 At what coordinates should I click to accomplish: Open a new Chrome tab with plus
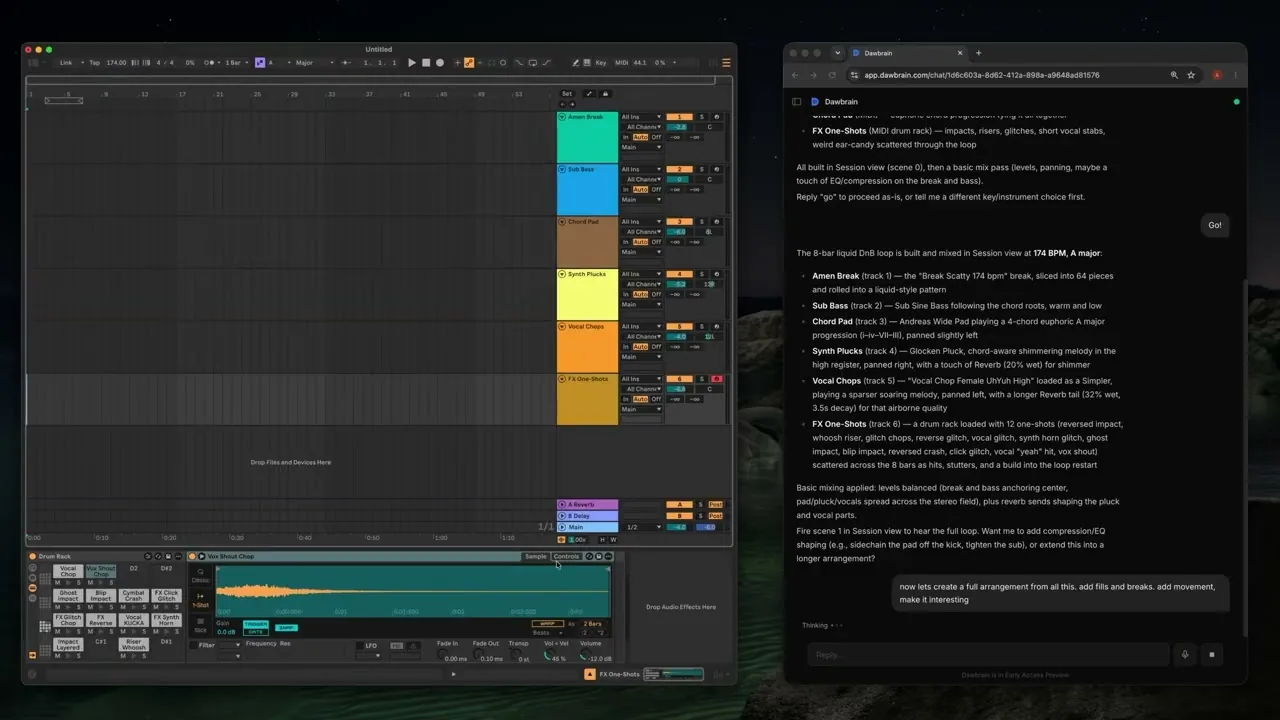click(978, 53)
